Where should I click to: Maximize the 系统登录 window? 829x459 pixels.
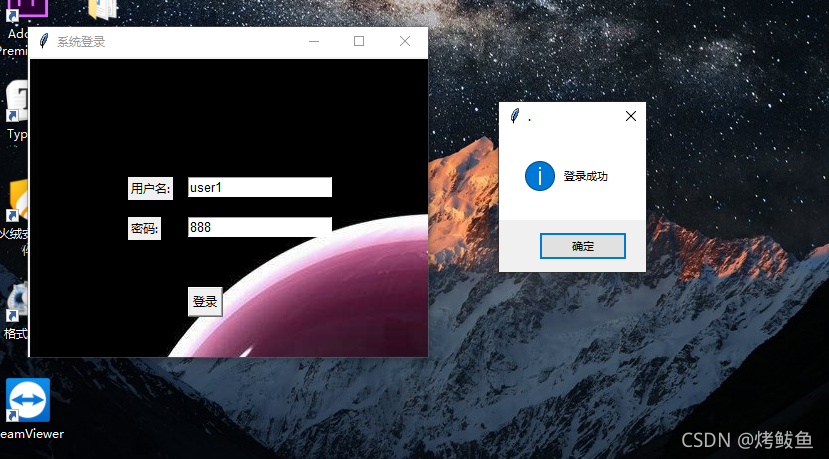(359, 41)
